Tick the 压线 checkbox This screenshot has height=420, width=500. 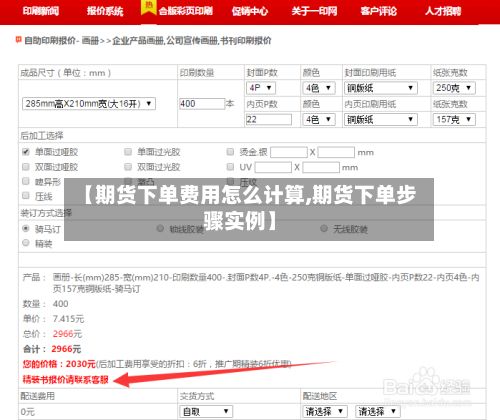pyautogui.click(x=26, y=196)
